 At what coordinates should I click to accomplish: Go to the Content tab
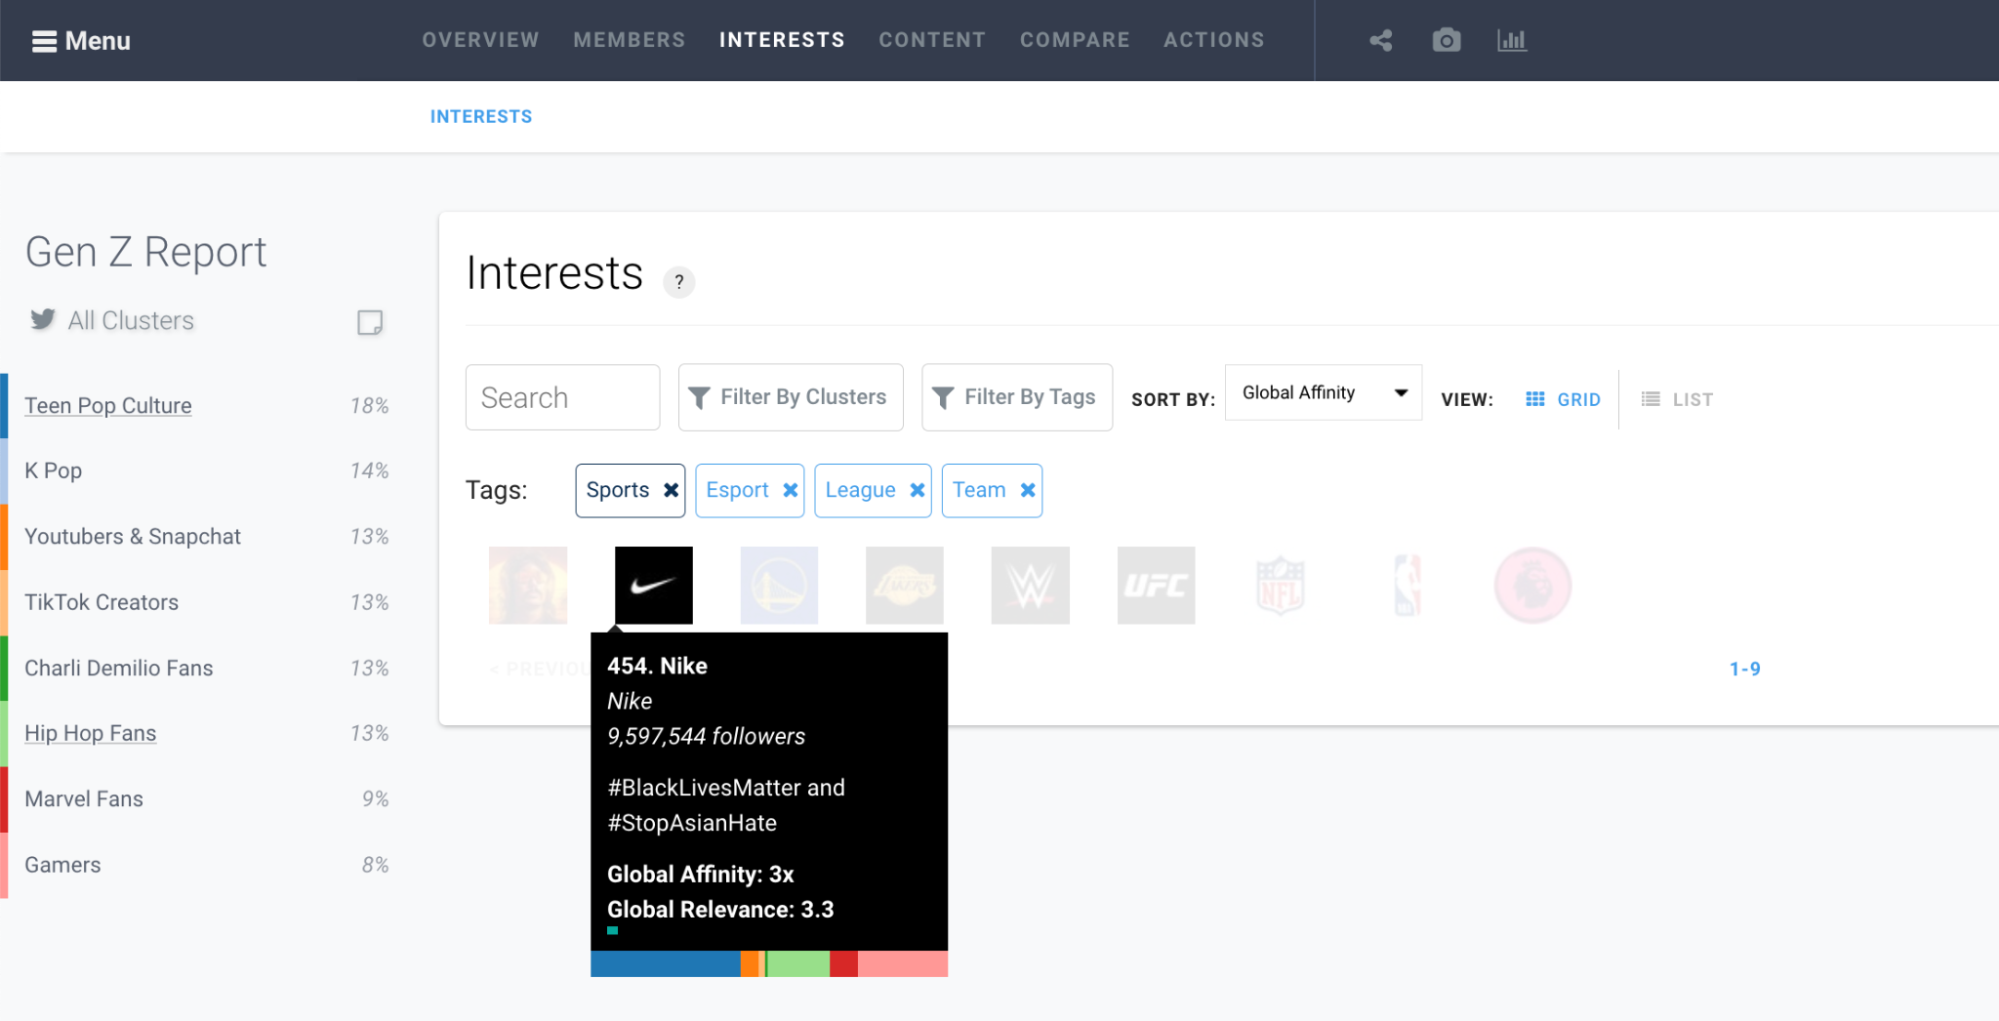click(932, 40)
